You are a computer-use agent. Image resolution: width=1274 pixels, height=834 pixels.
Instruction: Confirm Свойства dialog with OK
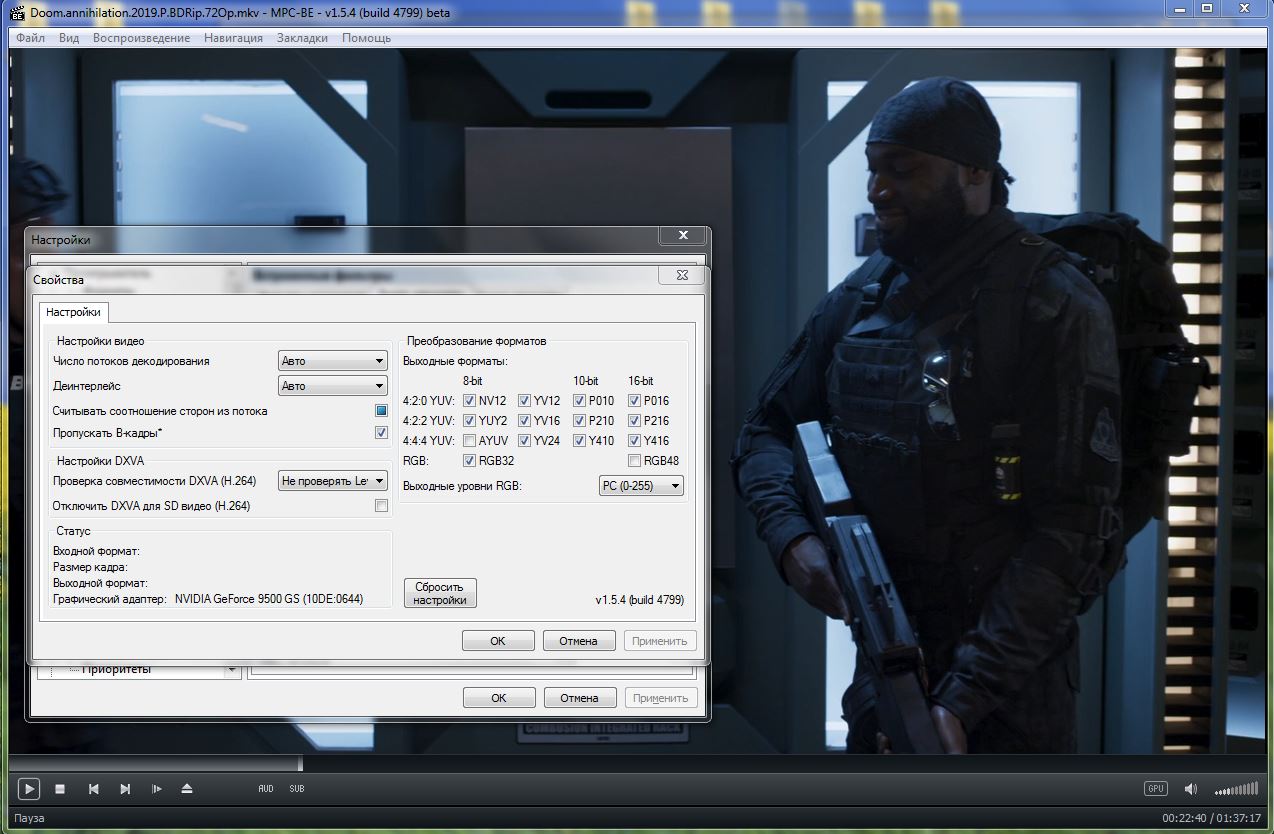(x=498, y=641)
